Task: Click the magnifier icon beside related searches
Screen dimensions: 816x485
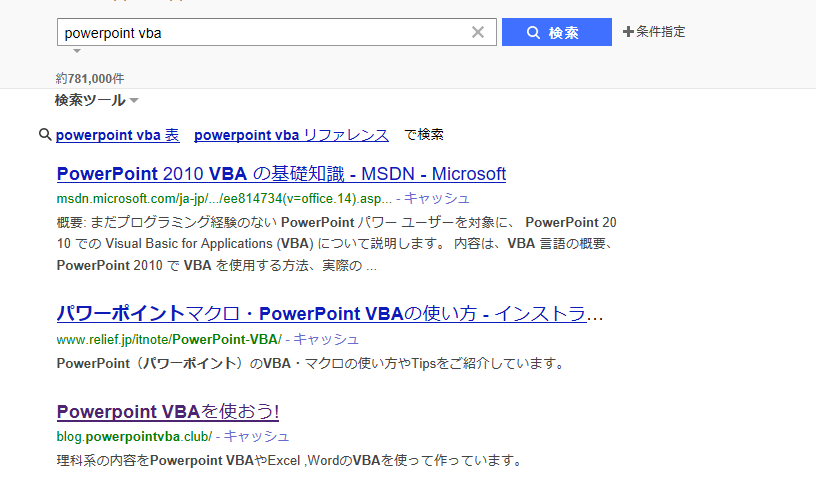Action: click(x=45, y=135)
